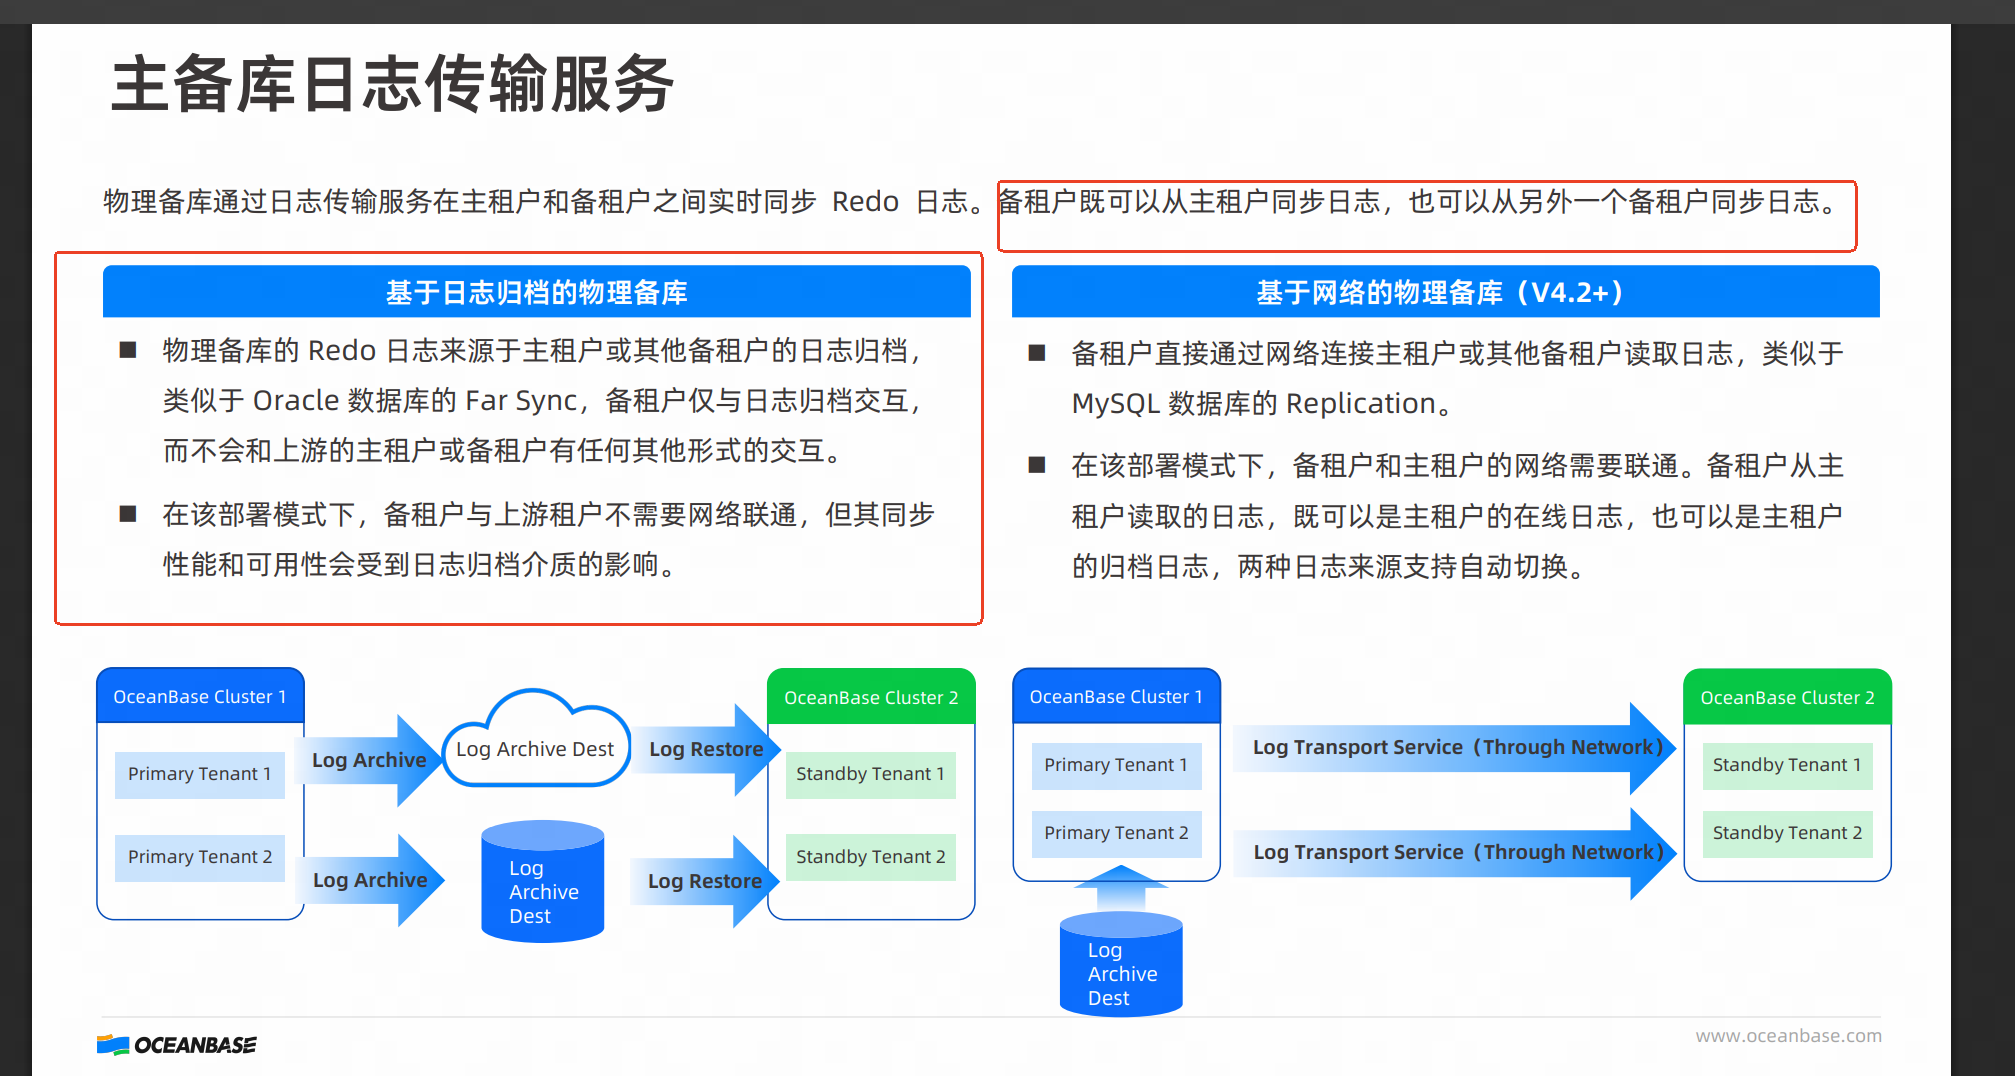Screen dimensions: 2015x1076
Task: Click the slide title 主备库日志传输服务
Action: (x=392, y=84)
